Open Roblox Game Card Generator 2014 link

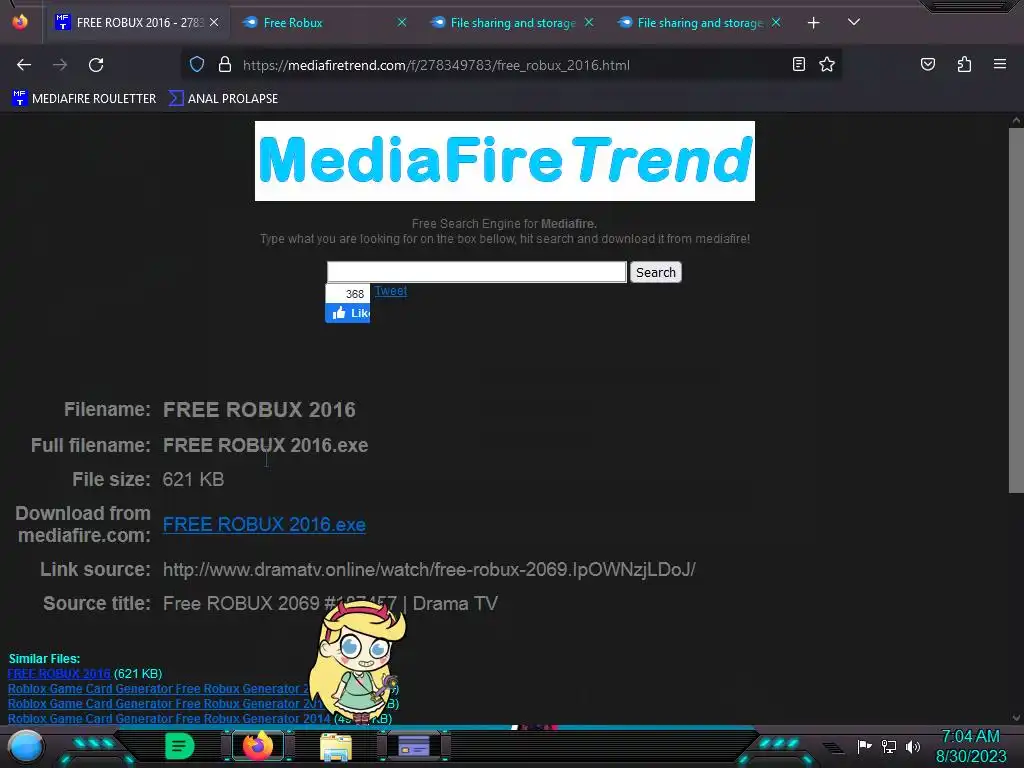coord(169,719)
